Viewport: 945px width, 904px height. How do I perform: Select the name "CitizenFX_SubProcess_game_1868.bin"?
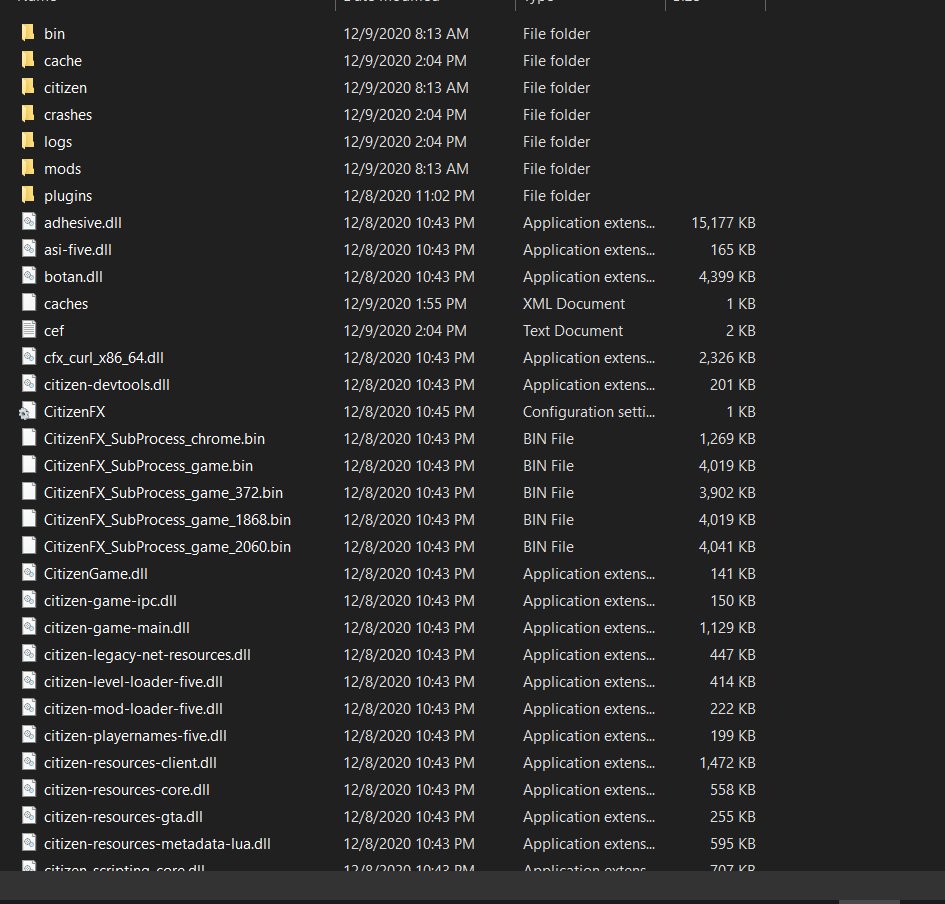pyautogui.click(x=168, y=519)
